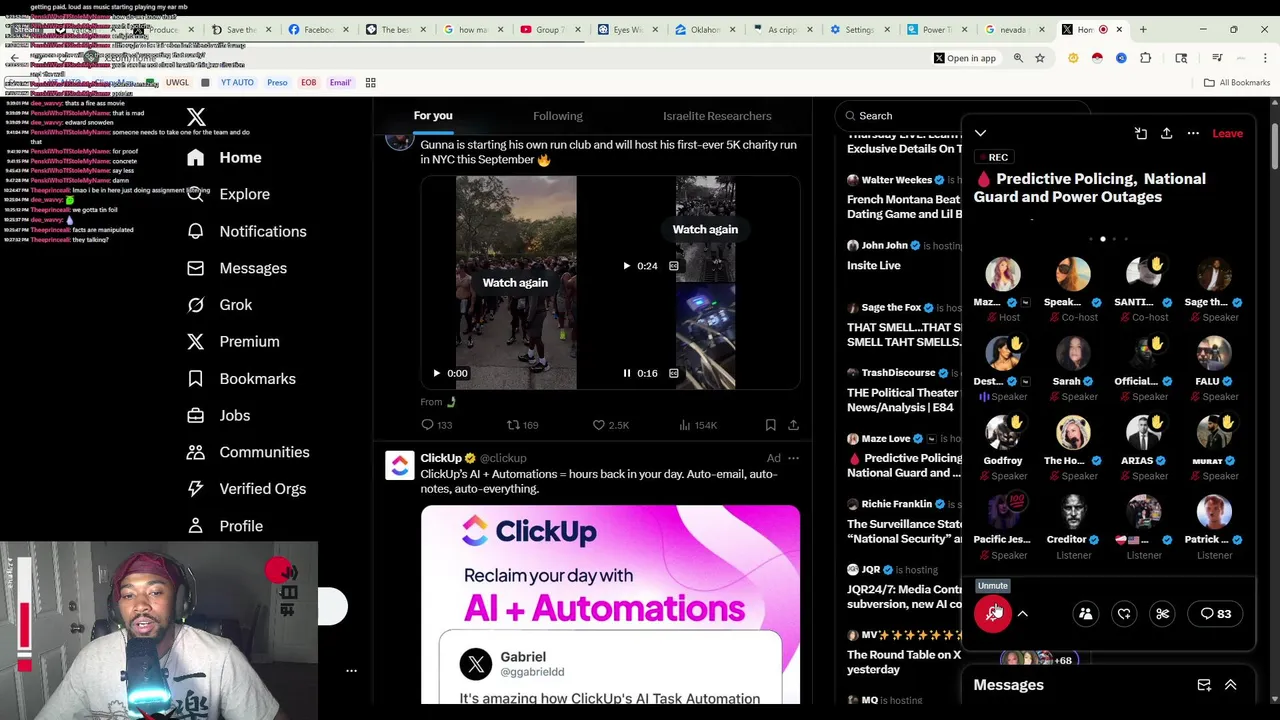
Task: Open the ClickUp advertiser profile name
Action: (x=441, y=458)
